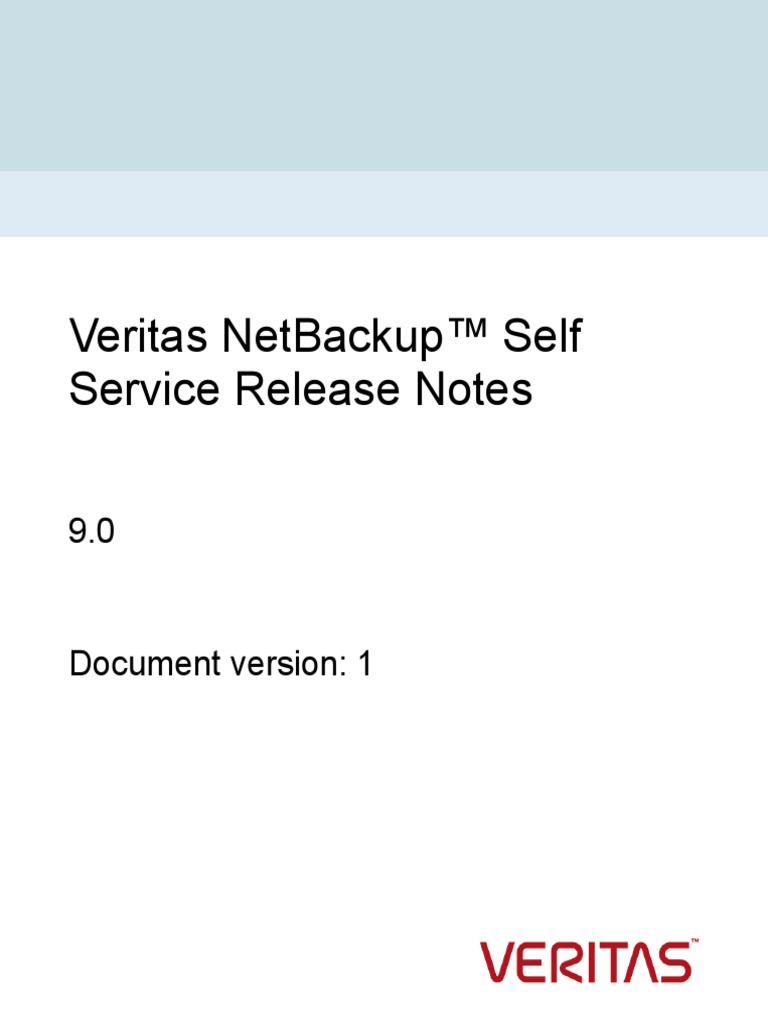The width and height of the screenshot is (768, 1024).
Task: Click the darker blue-gray header band
Action: pyautogui.click(x=384, y=85)
